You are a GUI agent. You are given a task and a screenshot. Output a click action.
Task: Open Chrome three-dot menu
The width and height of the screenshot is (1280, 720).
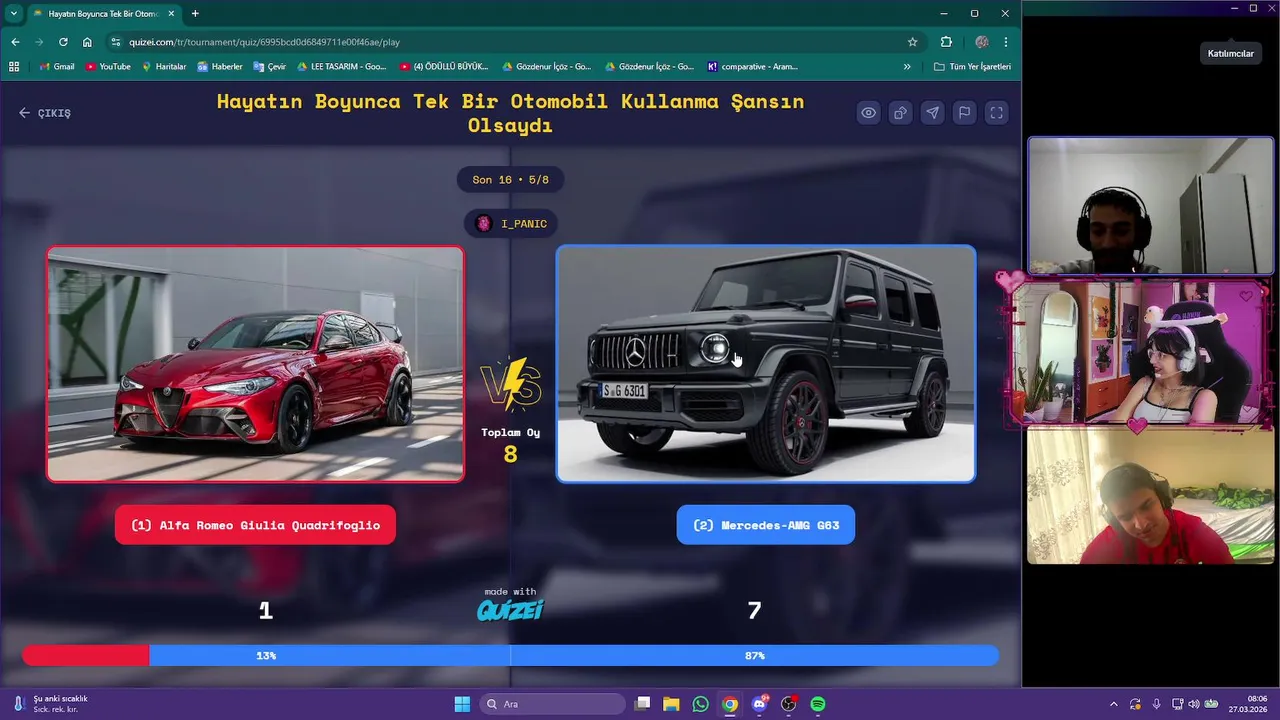(x=1005, y=42)
